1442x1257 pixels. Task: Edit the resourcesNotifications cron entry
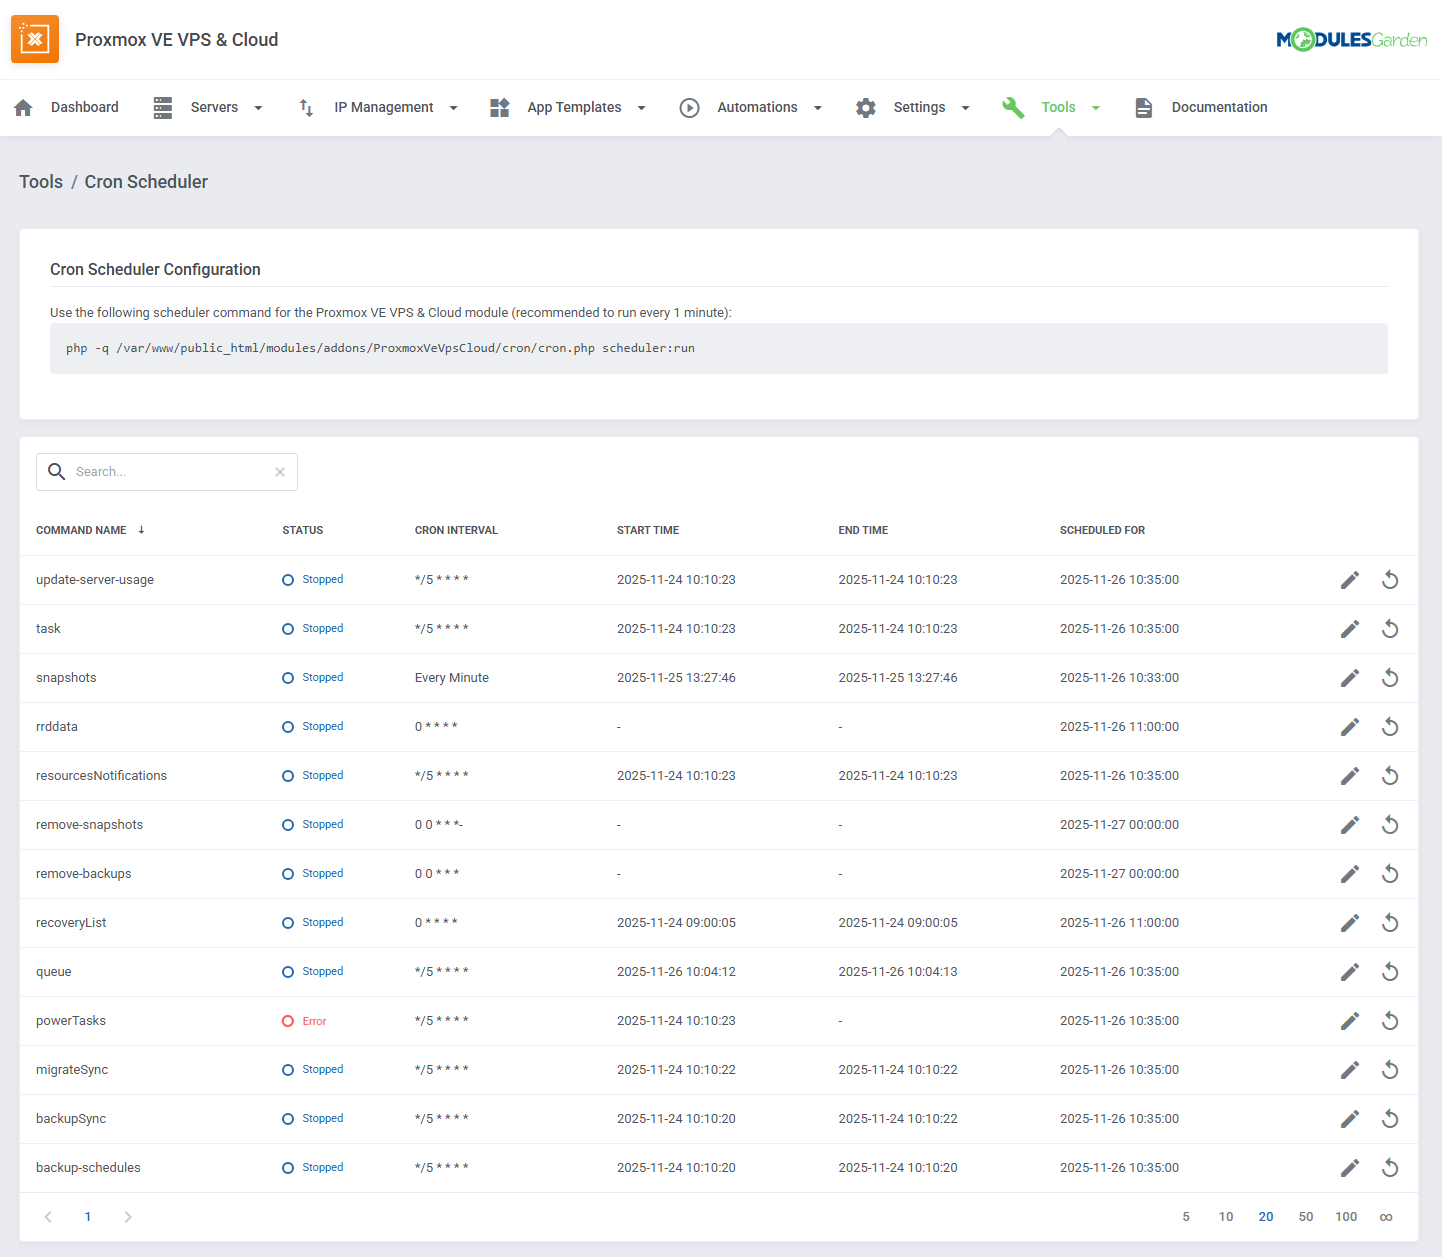click(1350, 776)
